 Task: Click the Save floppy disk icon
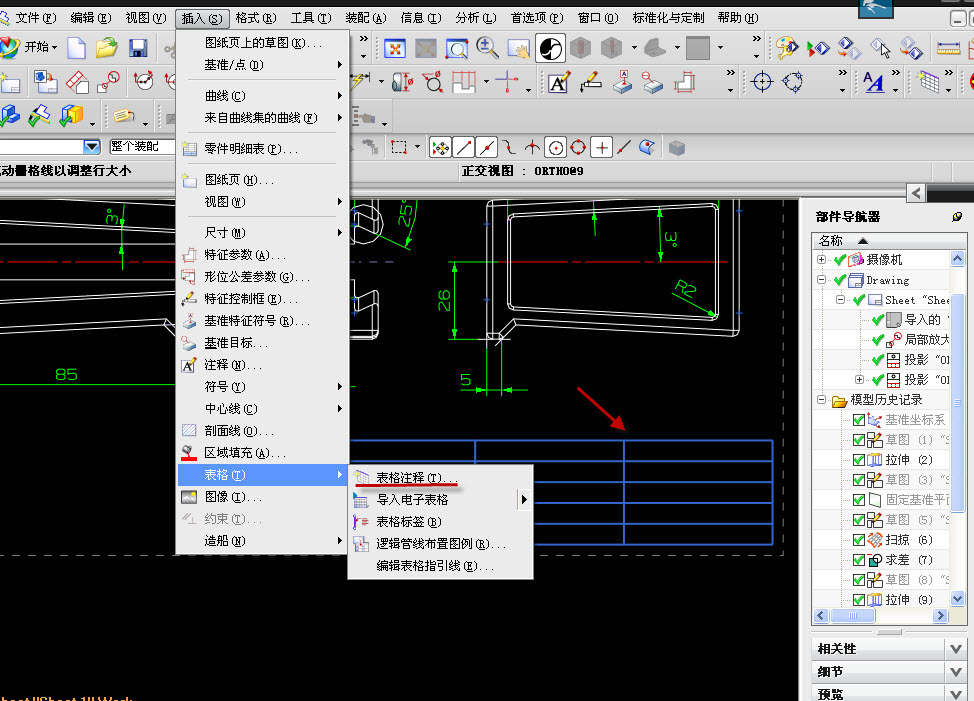pyautogui.click(x=138, y=48)
